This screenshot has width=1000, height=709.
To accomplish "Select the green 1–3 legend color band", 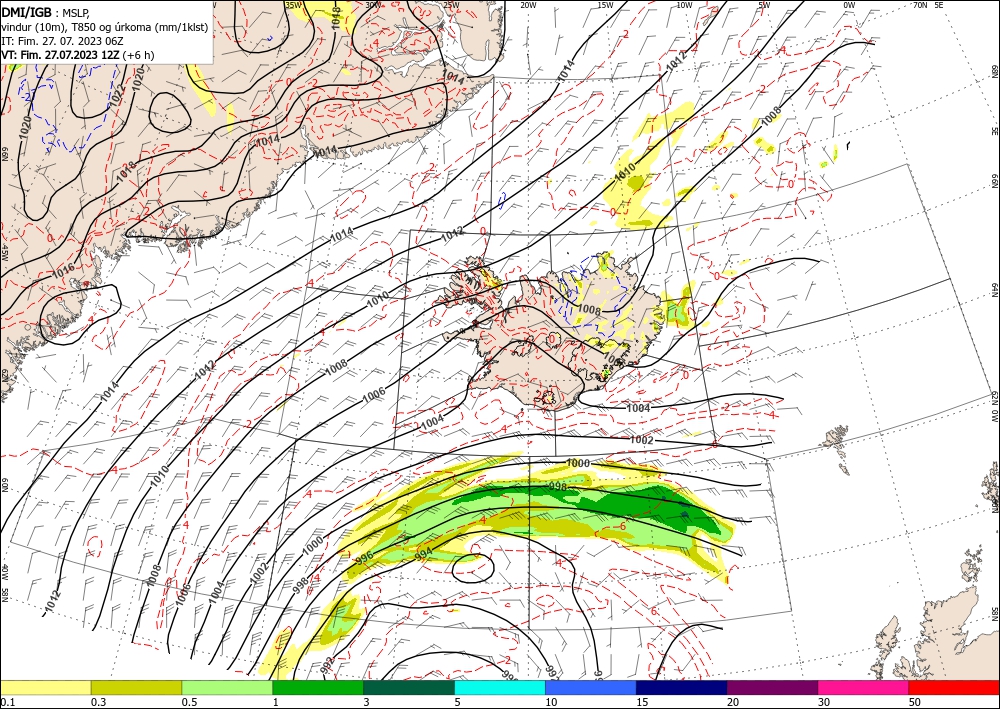I will (x=318, y=687).
